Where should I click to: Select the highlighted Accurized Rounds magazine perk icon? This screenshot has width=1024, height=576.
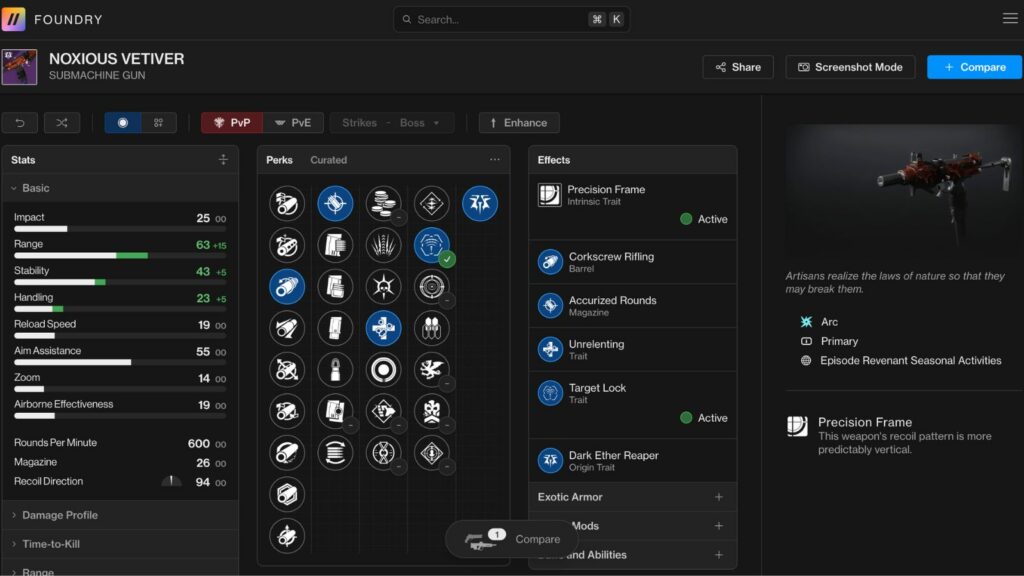(335, 204)
